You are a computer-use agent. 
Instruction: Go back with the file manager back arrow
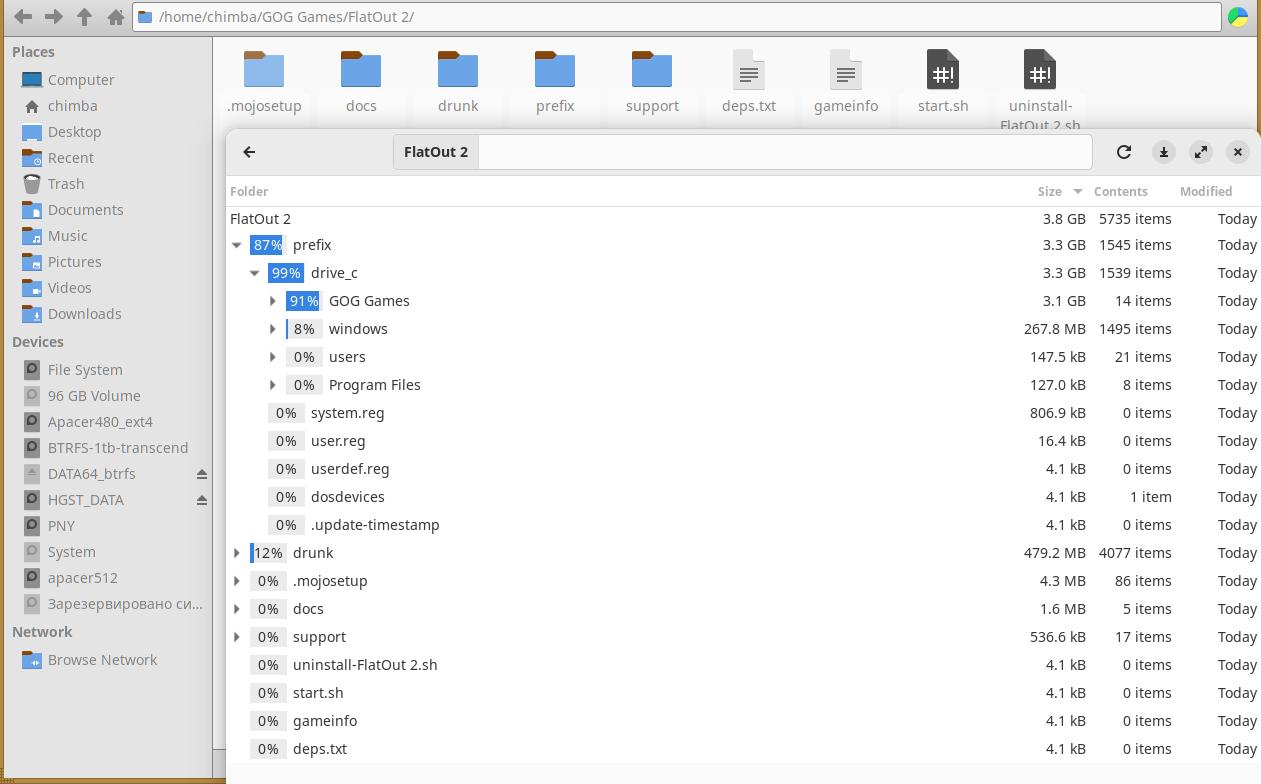tap(23, 16)
